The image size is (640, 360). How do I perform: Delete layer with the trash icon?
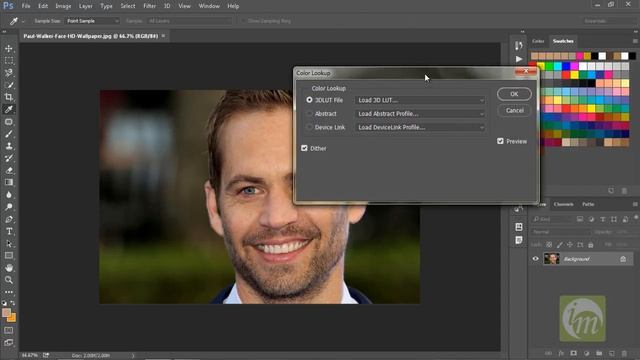pos(624,353)
